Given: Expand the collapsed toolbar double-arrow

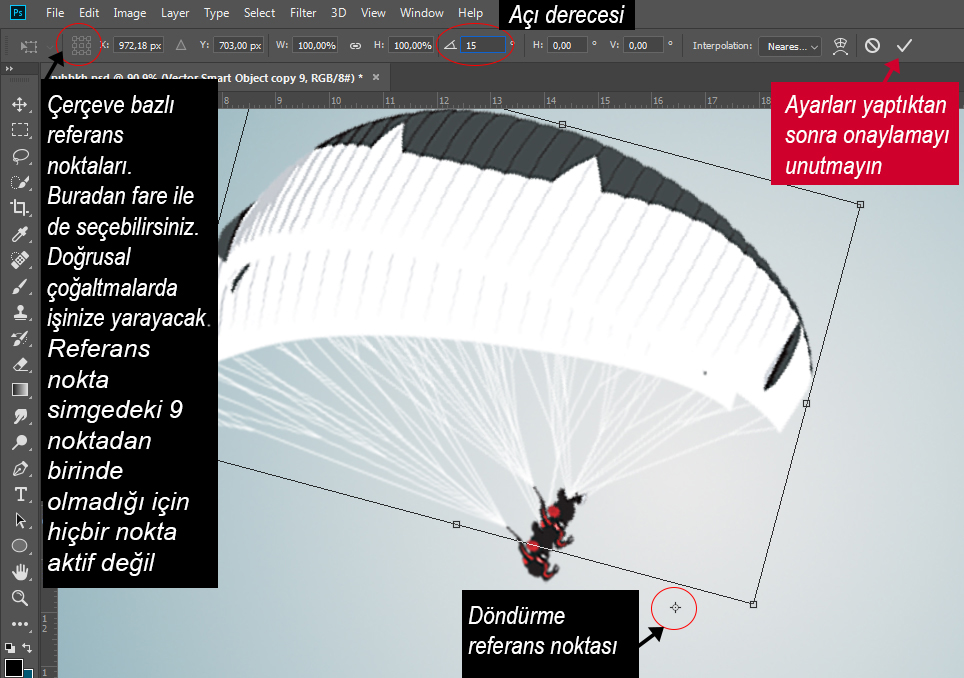Looking at the screenshot, I should point(9,69).
